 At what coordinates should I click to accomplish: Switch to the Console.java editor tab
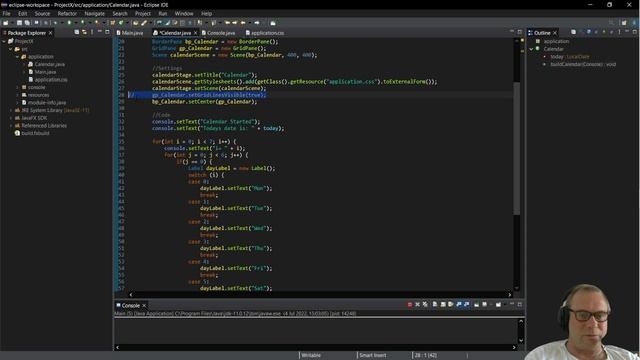click(x=218, y=33)
